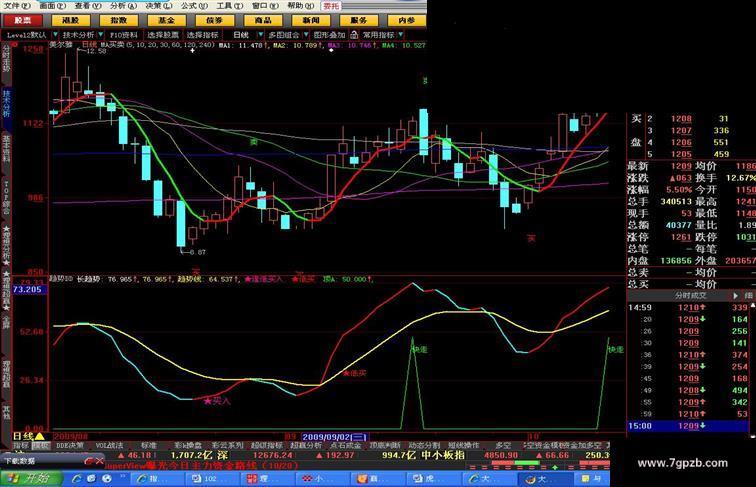Image resolution: width=756 pixels, height=487 pixels.
Task: Select the 港股 category button
Action: point(70,20)
